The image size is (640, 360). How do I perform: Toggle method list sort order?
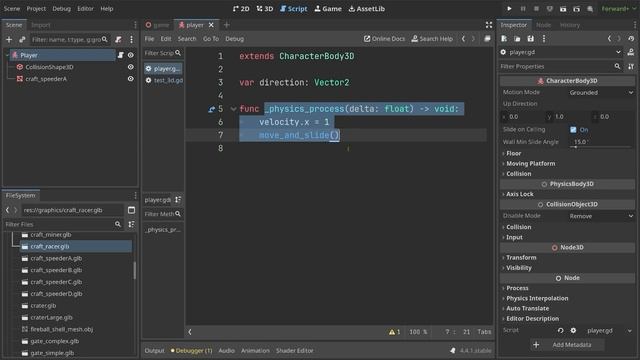pyautogui.click(x=178, y=200)
